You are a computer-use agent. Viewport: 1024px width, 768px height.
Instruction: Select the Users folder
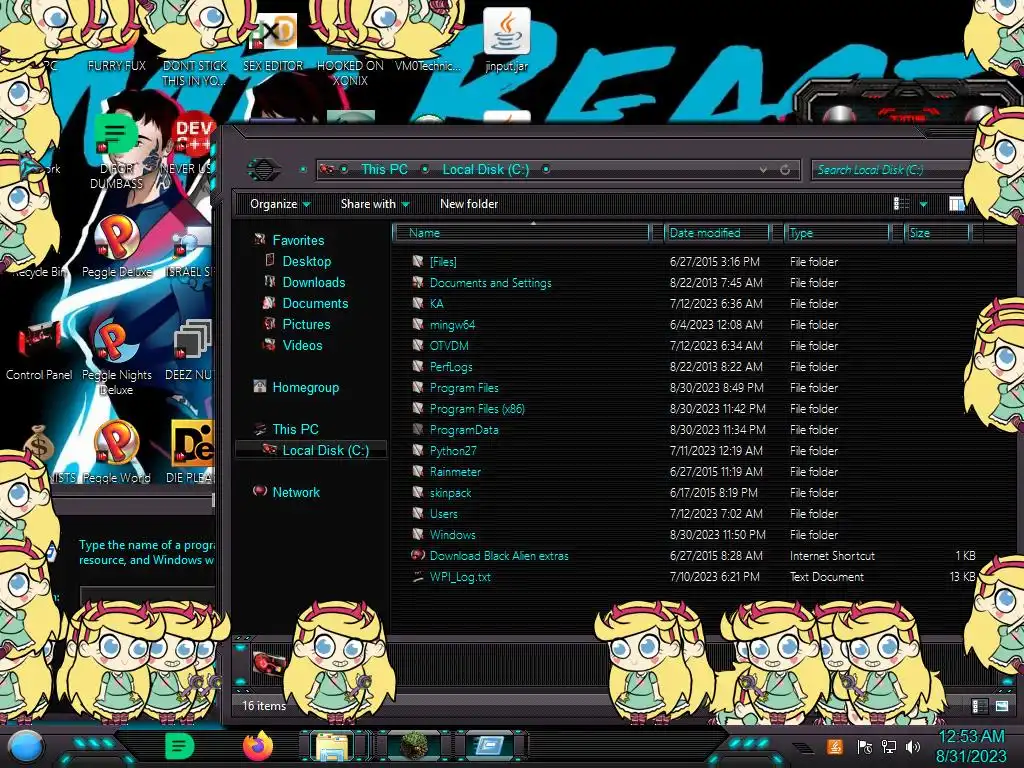[443, 513]
